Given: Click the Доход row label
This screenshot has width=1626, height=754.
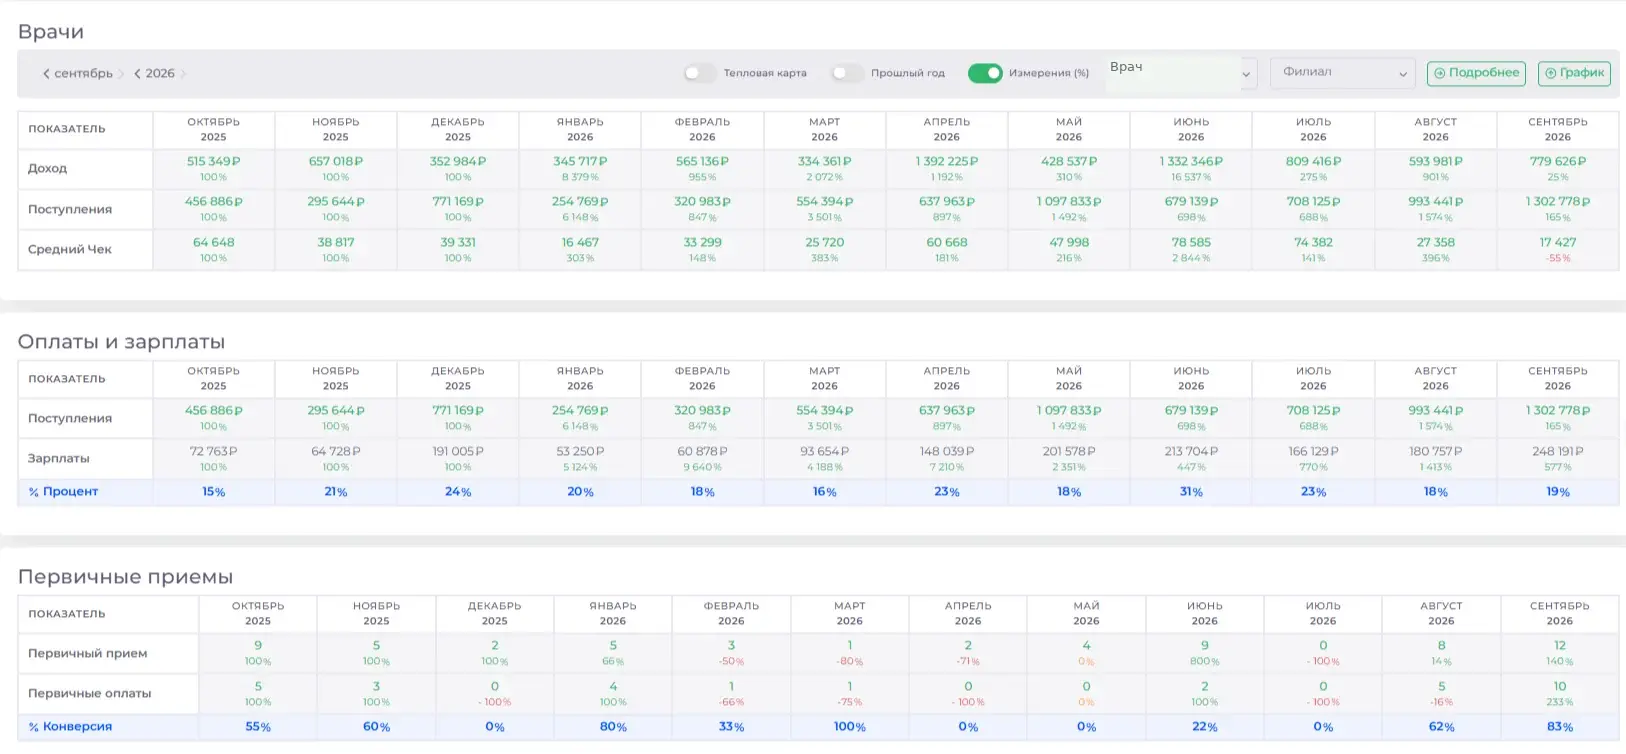Looking at the screenshot, I should pyautogui.click(x=47, y=169).
